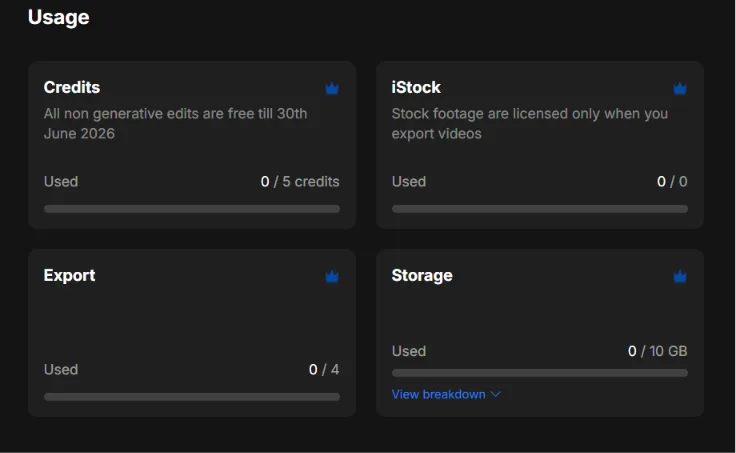Click the crown icon on Storage card
This screenshot has height=453, width=736.
680,276
